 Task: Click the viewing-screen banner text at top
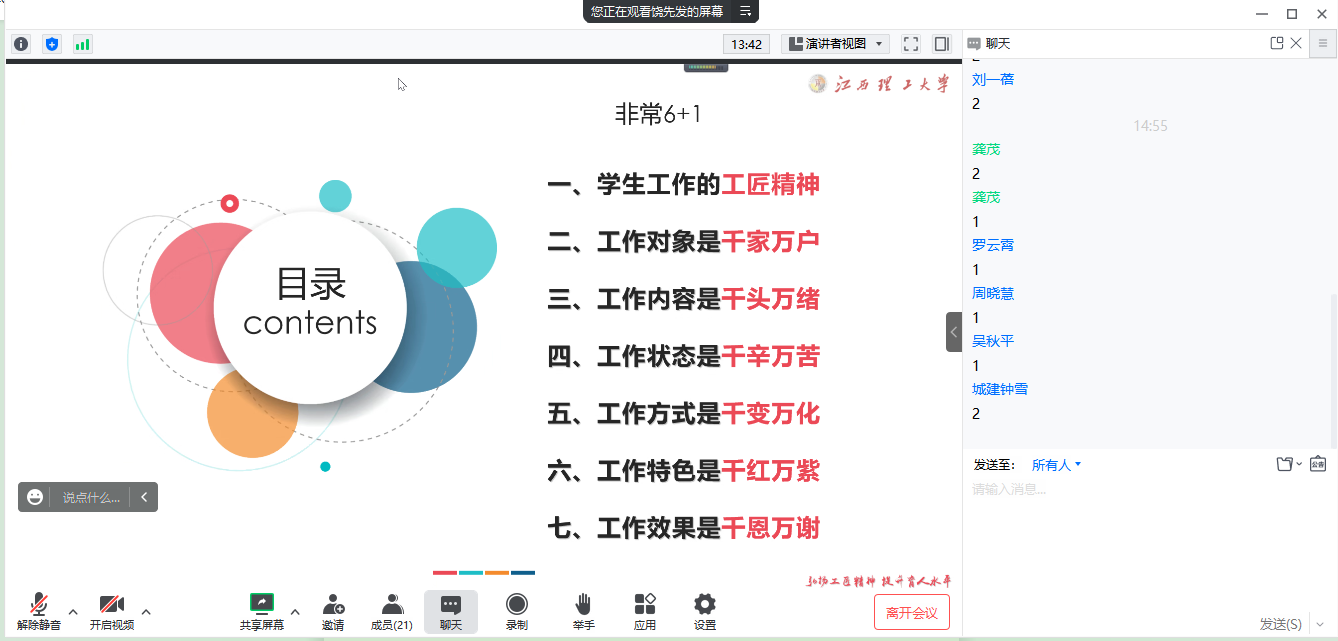tap(657, 12)
